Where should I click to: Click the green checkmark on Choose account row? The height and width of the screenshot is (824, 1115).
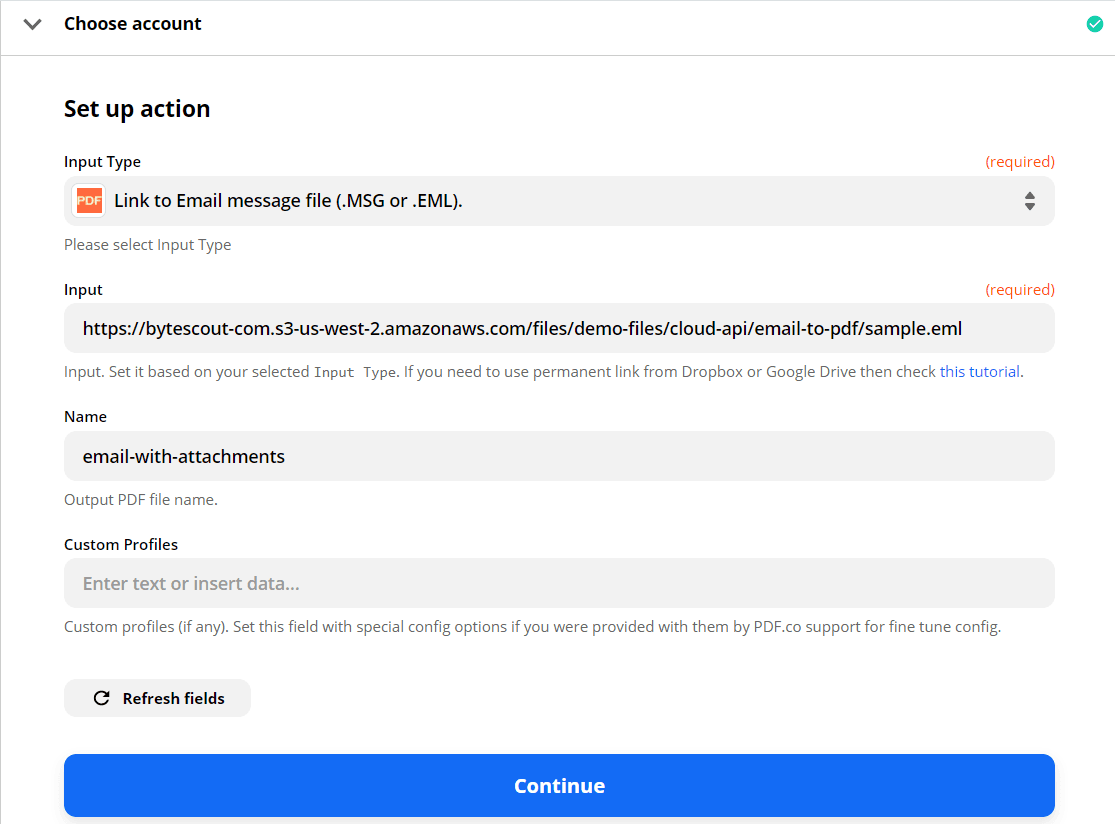point(1094,22)
